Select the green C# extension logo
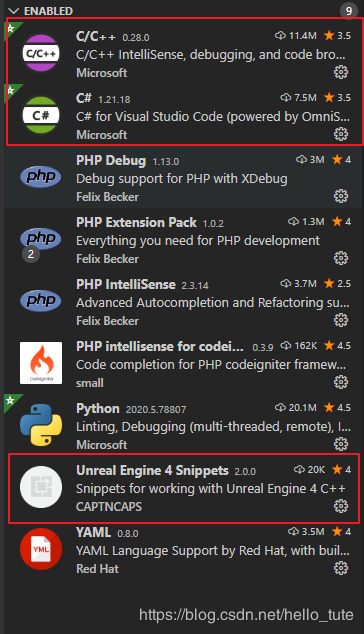This screenshot has height=634, width=364. click(x=41, y=115)
